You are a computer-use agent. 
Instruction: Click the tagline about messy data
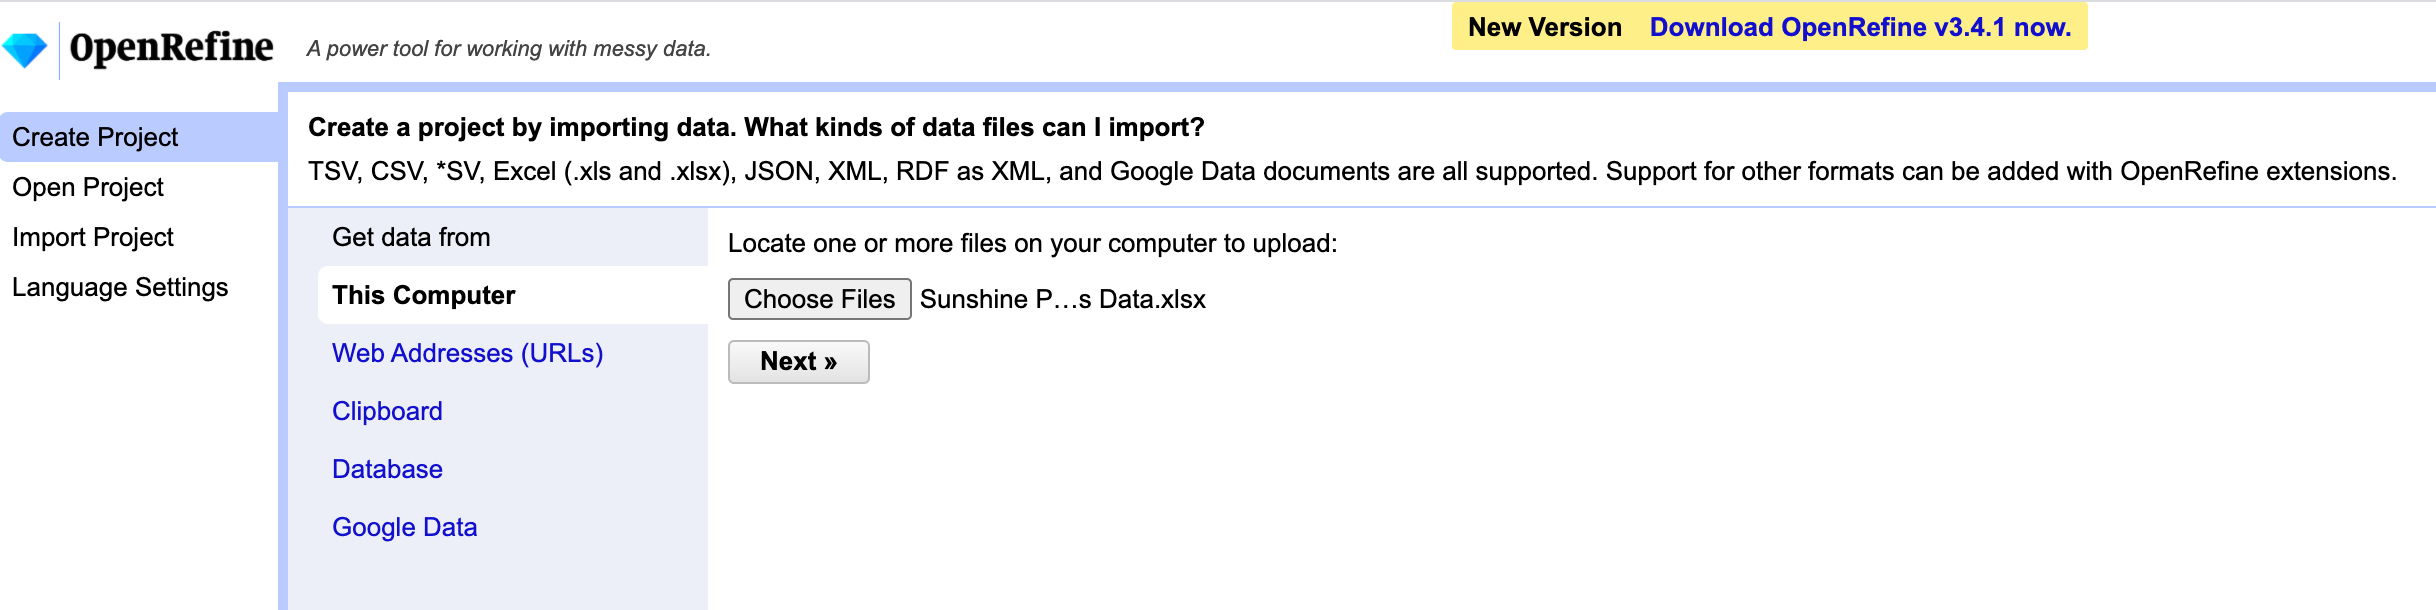[508, 48]
